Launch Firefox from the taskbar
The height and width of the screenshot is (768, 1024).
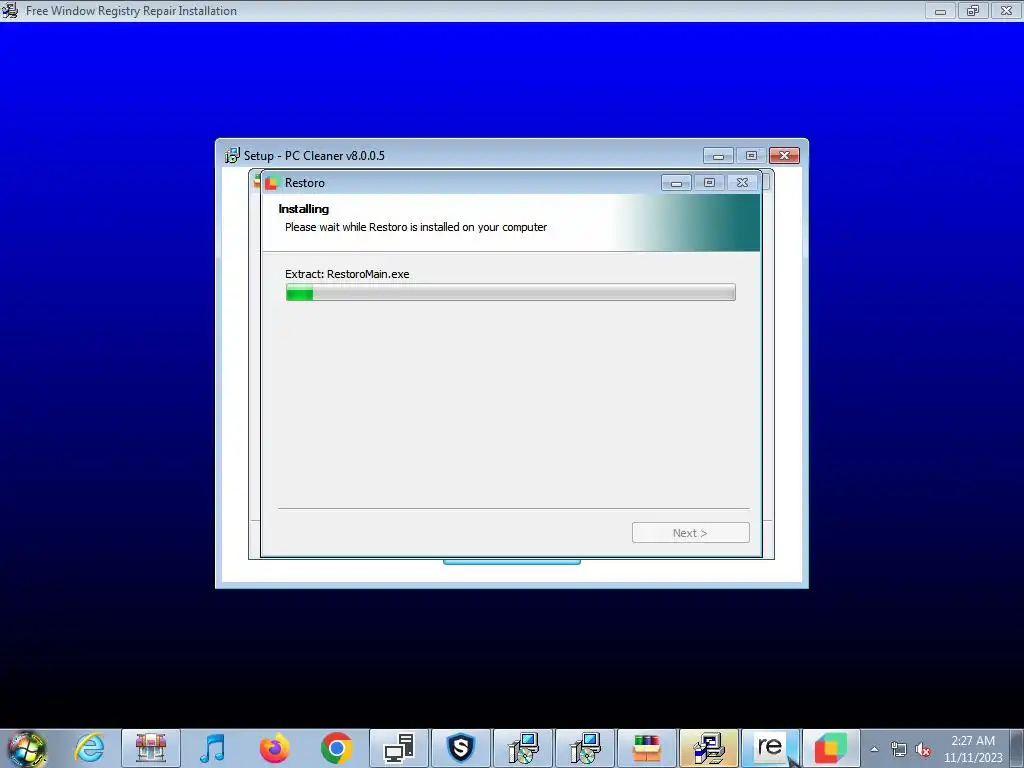[x=274, y=748]
